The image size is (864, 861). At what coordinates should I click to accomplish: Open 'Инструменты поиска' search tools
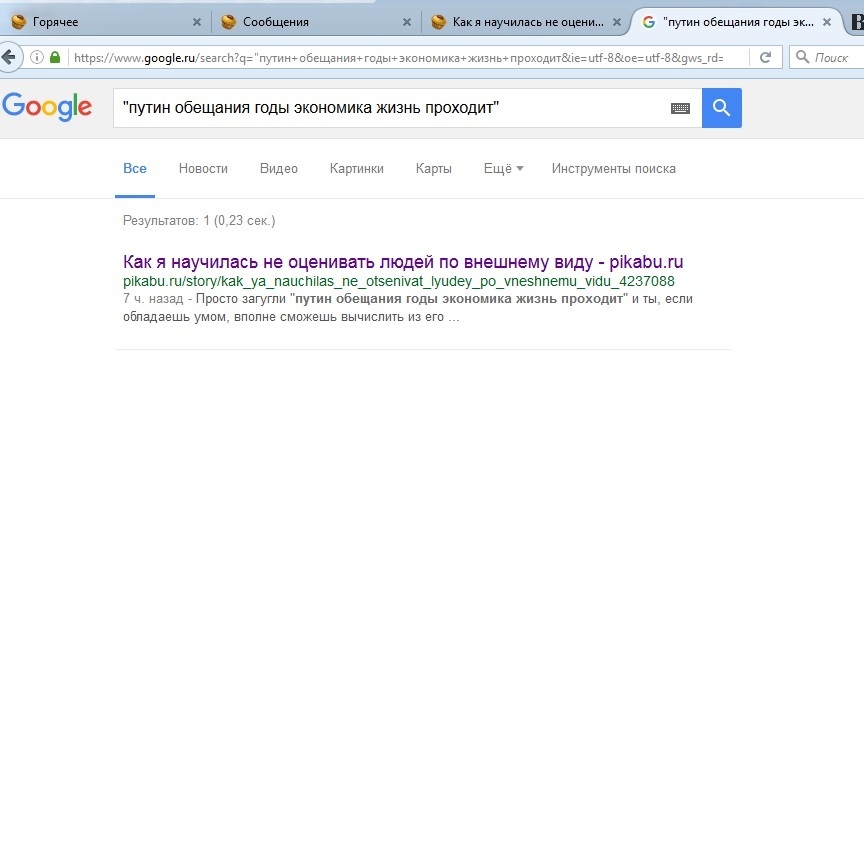click(x=613, y=169)
